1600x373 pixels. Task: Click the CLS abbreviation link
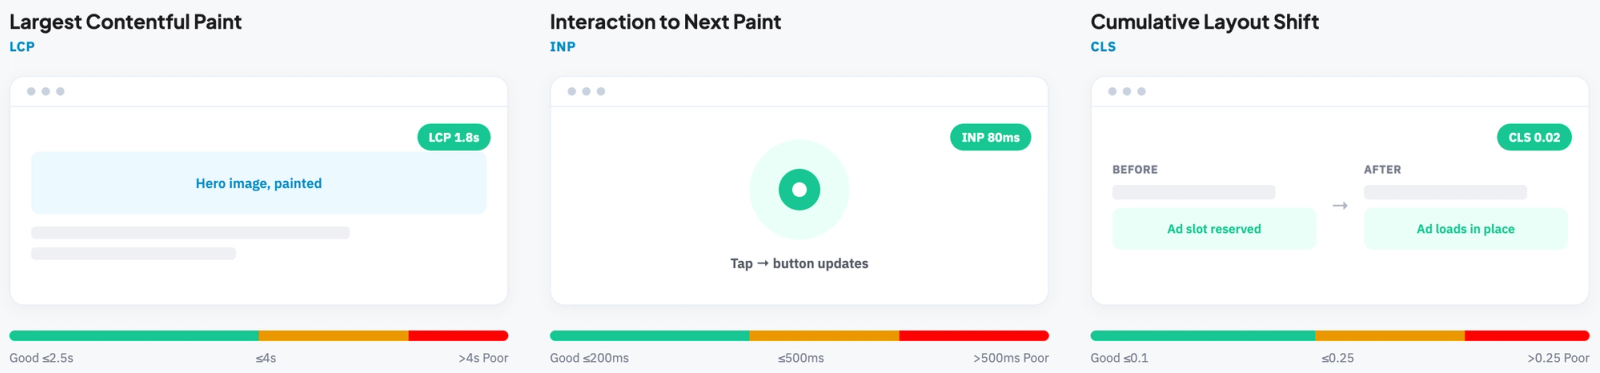1103,47
